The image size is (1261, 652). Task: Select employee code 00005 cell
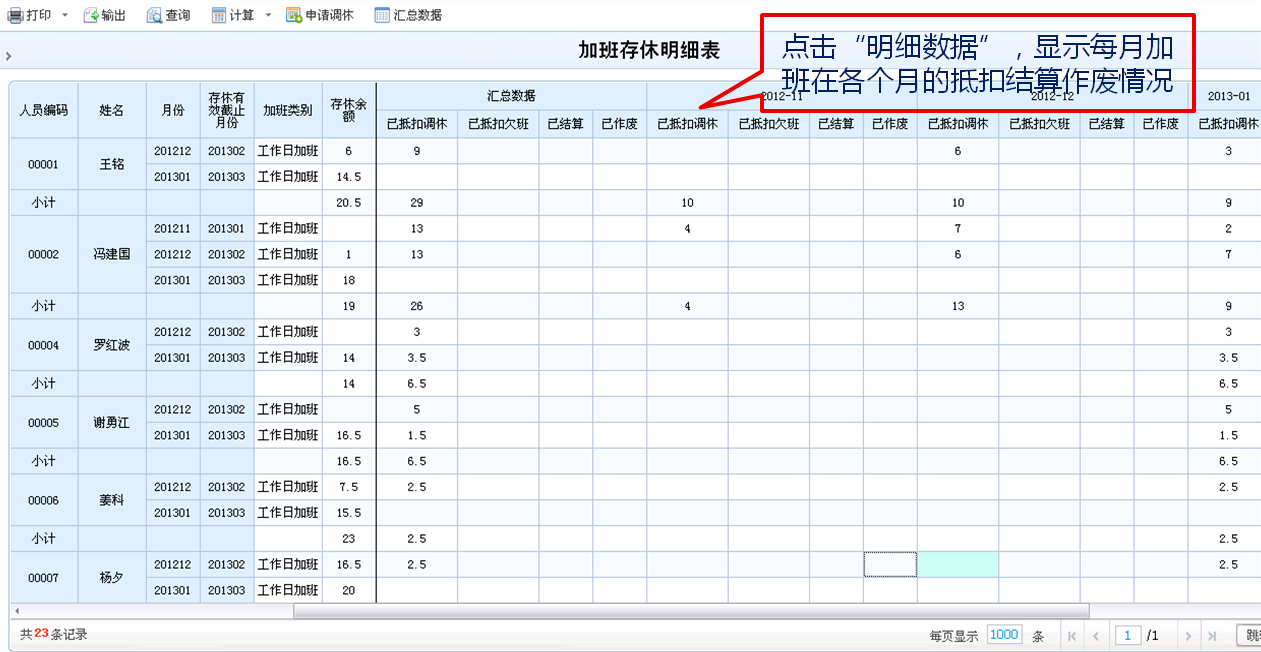44,423
